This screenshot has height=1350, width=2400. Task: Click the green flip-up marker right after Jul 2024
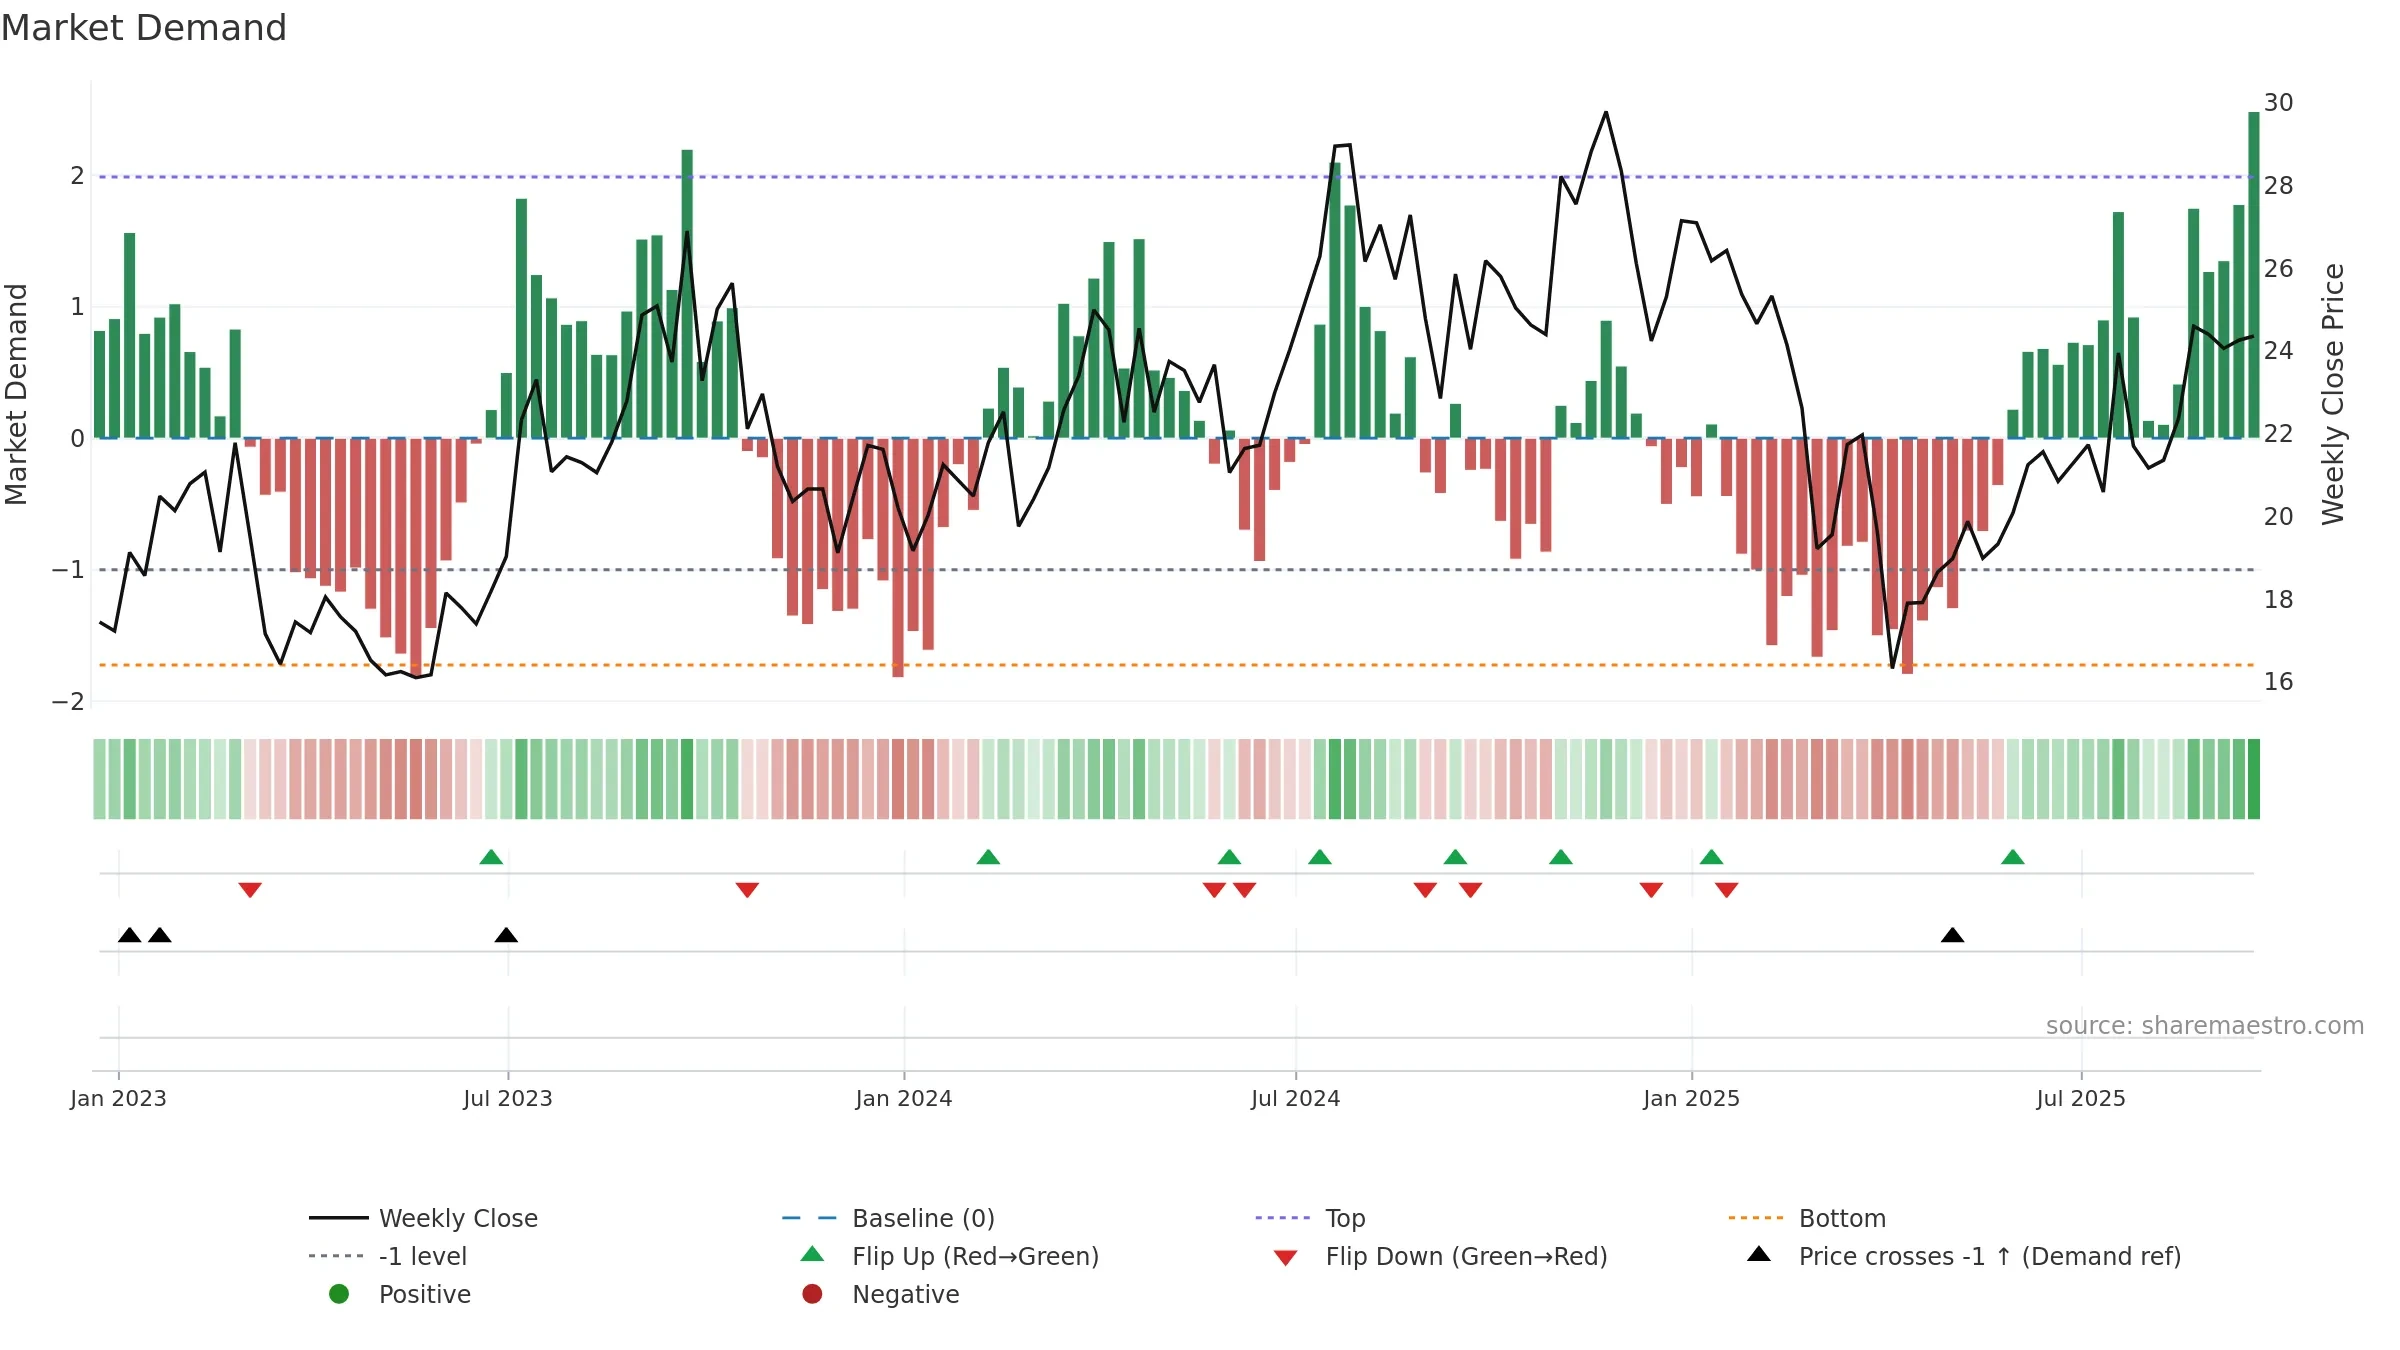tap(1320, 857)
